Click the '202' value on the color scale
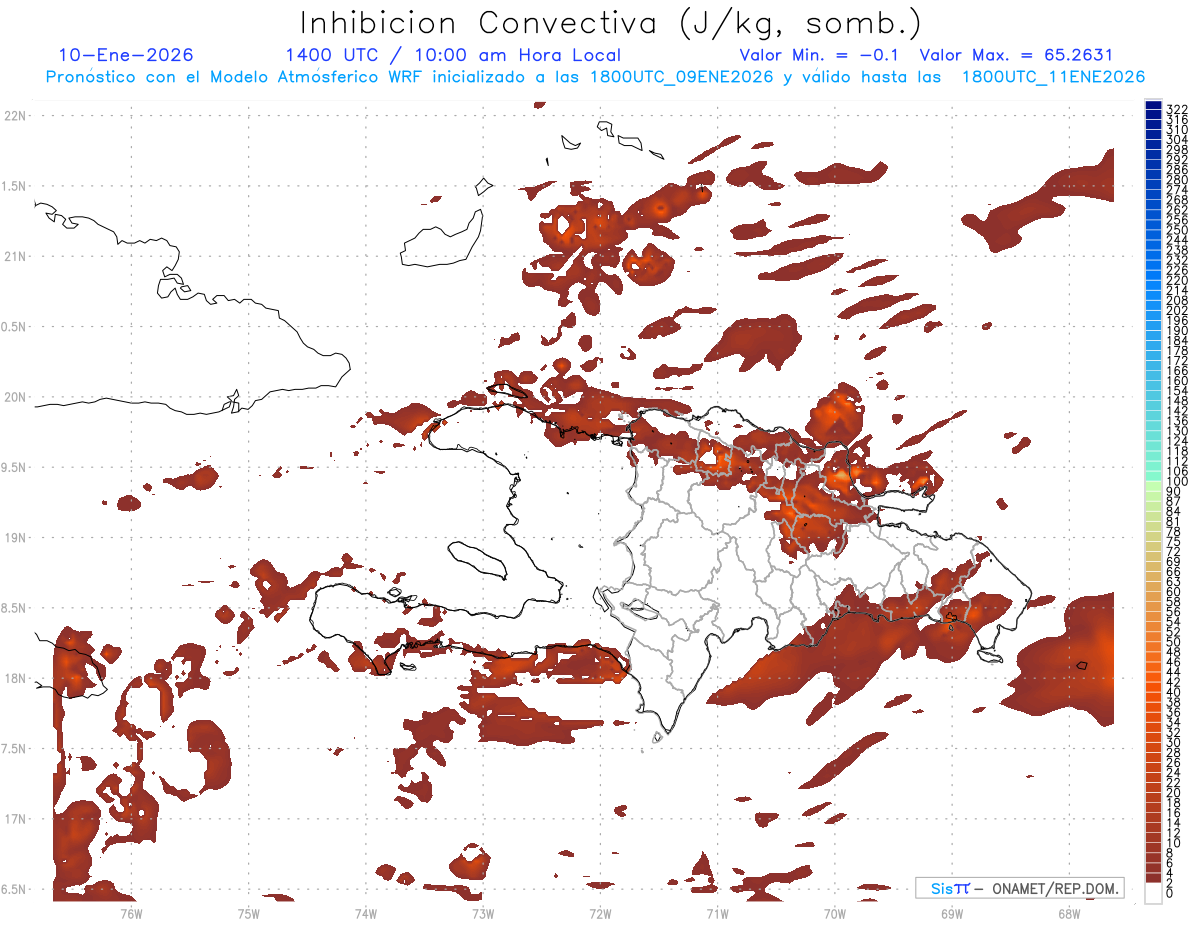 tap(1178, 311)
